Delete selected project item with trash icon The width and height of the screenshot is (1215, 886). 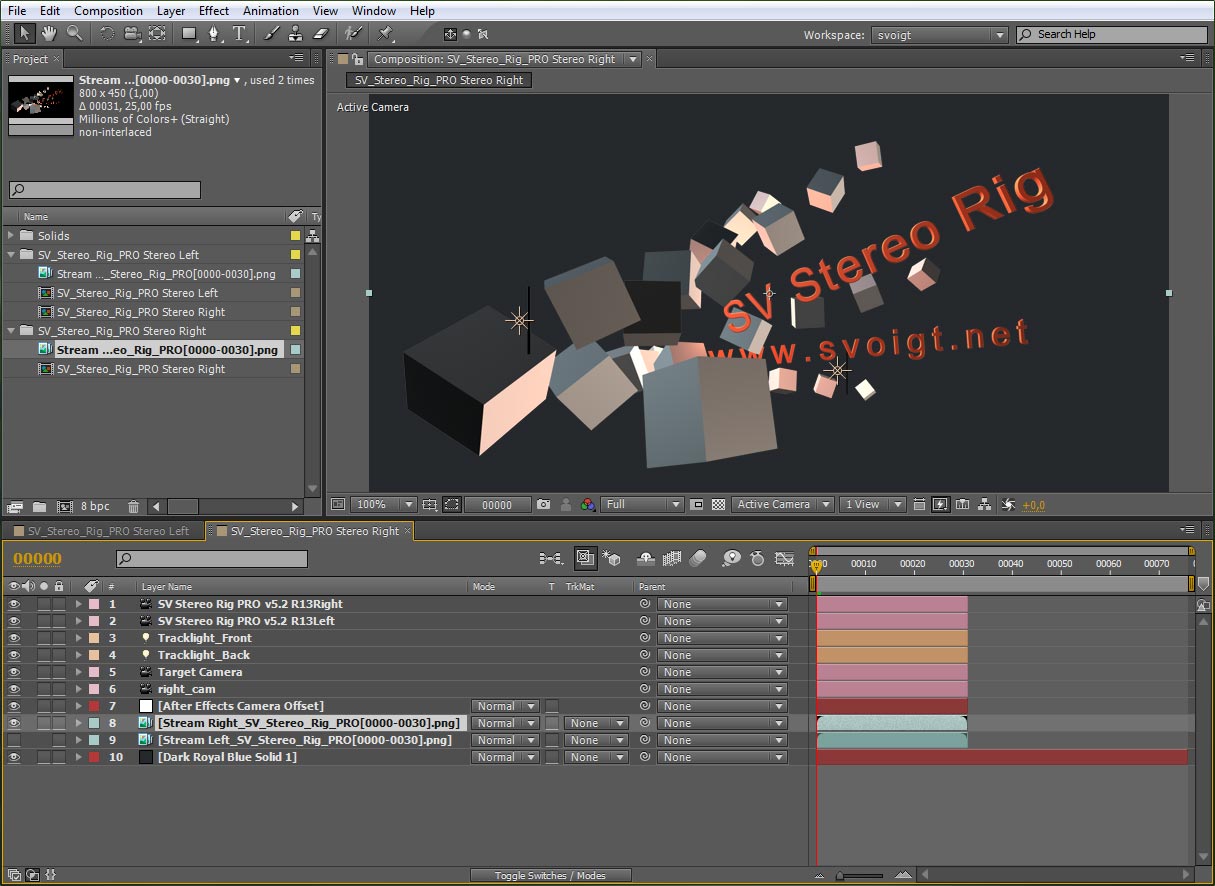point(132,507)
